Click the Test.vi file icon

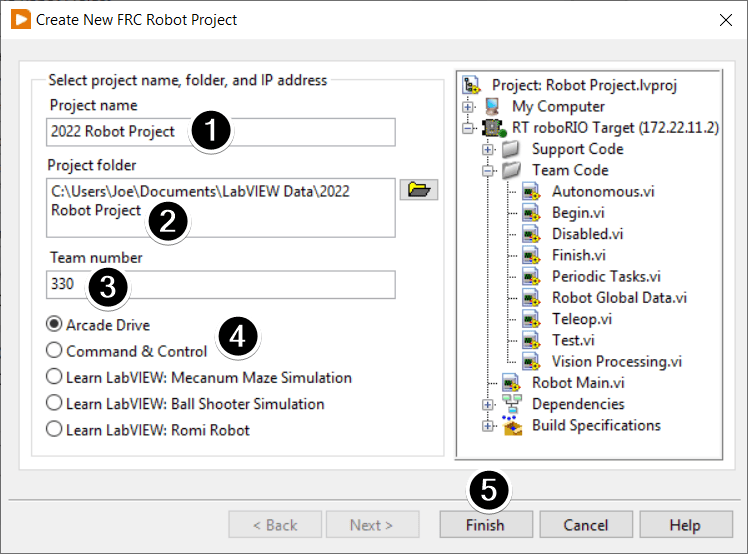click(531, 340)
